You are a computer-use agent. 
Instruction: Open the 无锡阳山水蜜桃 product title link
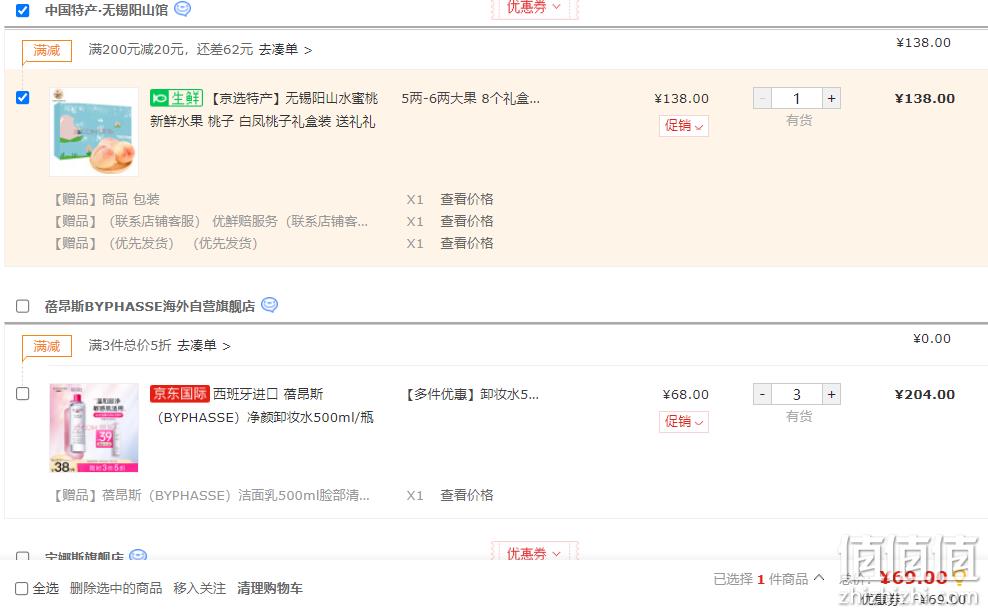263,110
